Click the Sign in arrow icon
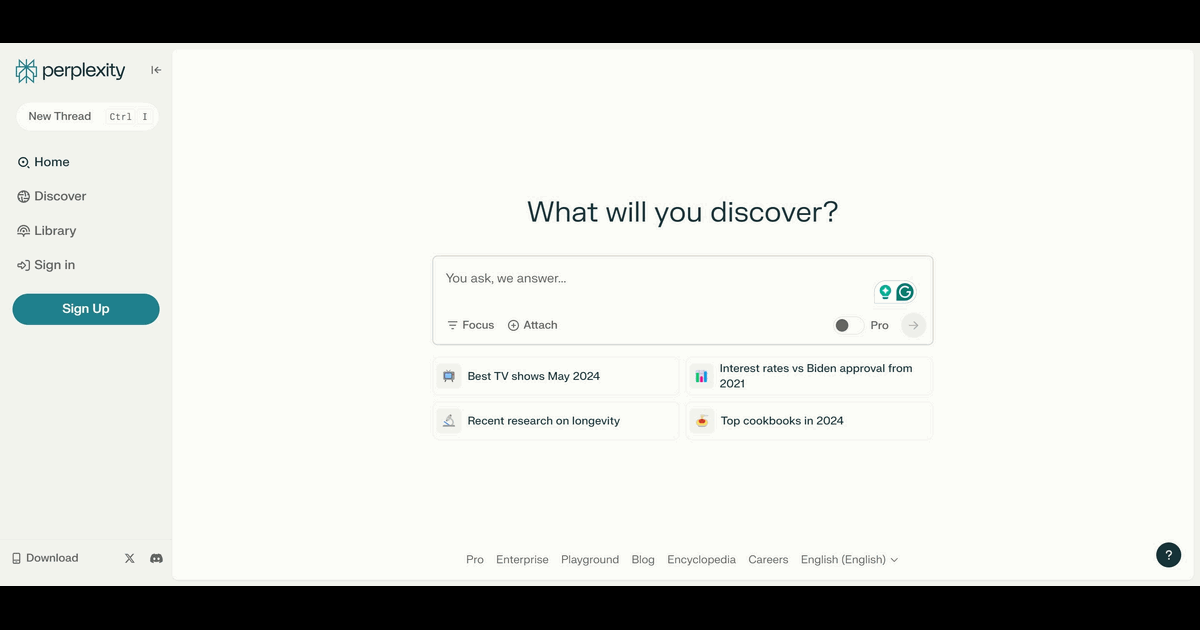 [24, 265]
